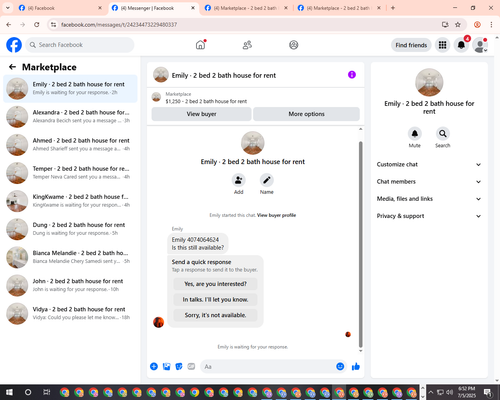
Task: Bookmark this page with star icon
Action: (458, 24)
